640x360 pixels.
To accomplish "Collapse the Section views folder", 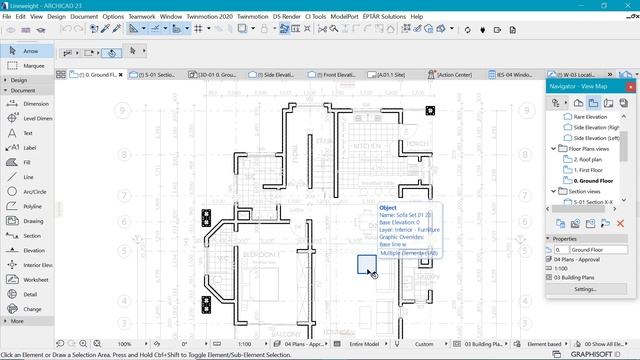I will coord(553,191).
